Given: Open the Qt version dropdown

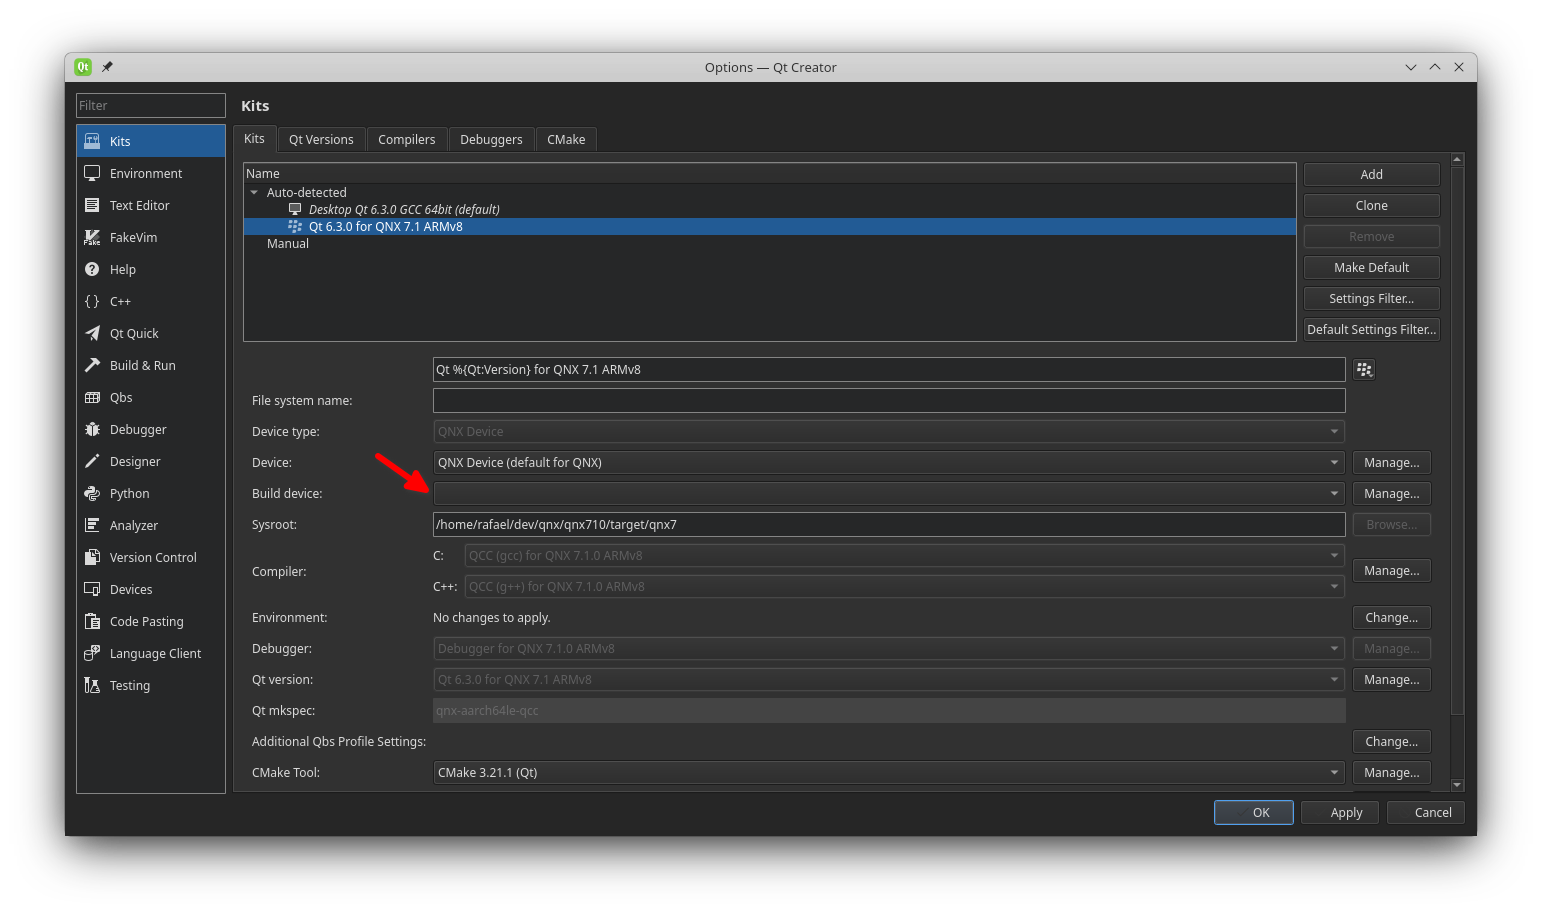Looking at the screenshot, I should click(x=888, y=679).
